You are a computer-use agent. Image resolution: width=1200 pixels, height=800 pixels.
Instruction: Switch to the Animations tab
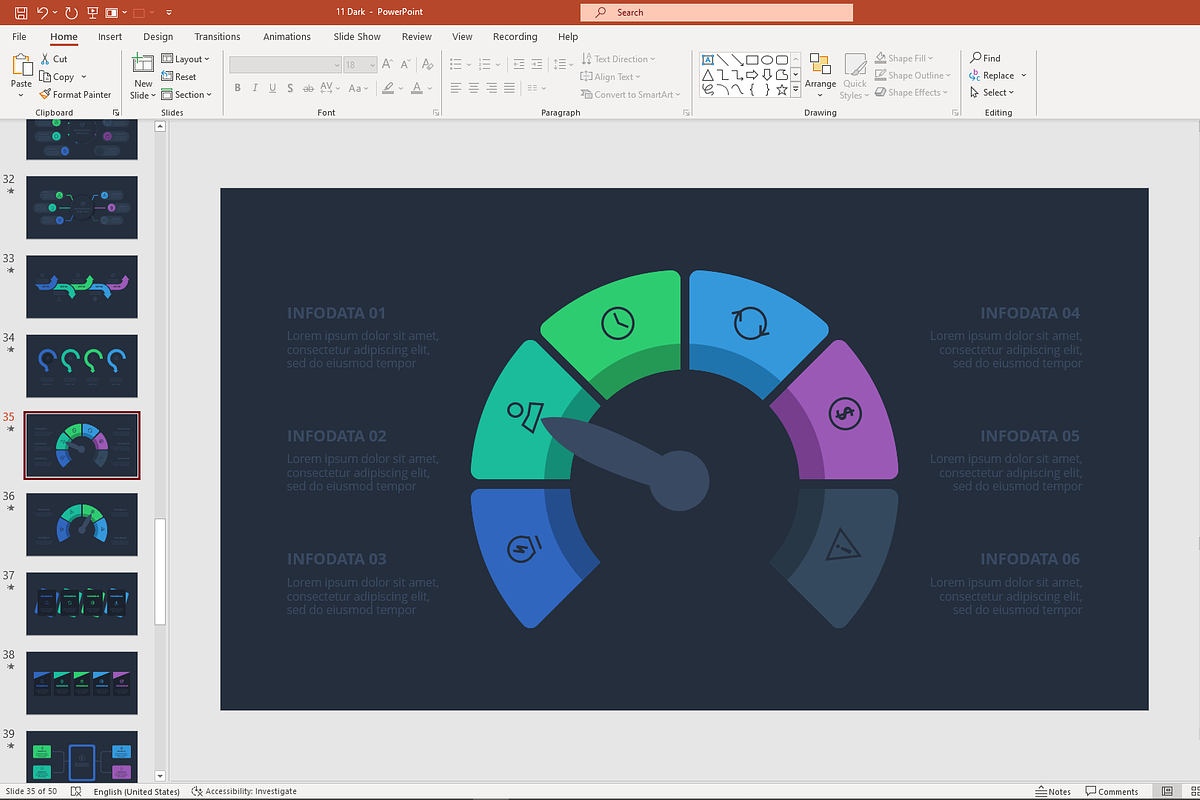pos(287,37)
